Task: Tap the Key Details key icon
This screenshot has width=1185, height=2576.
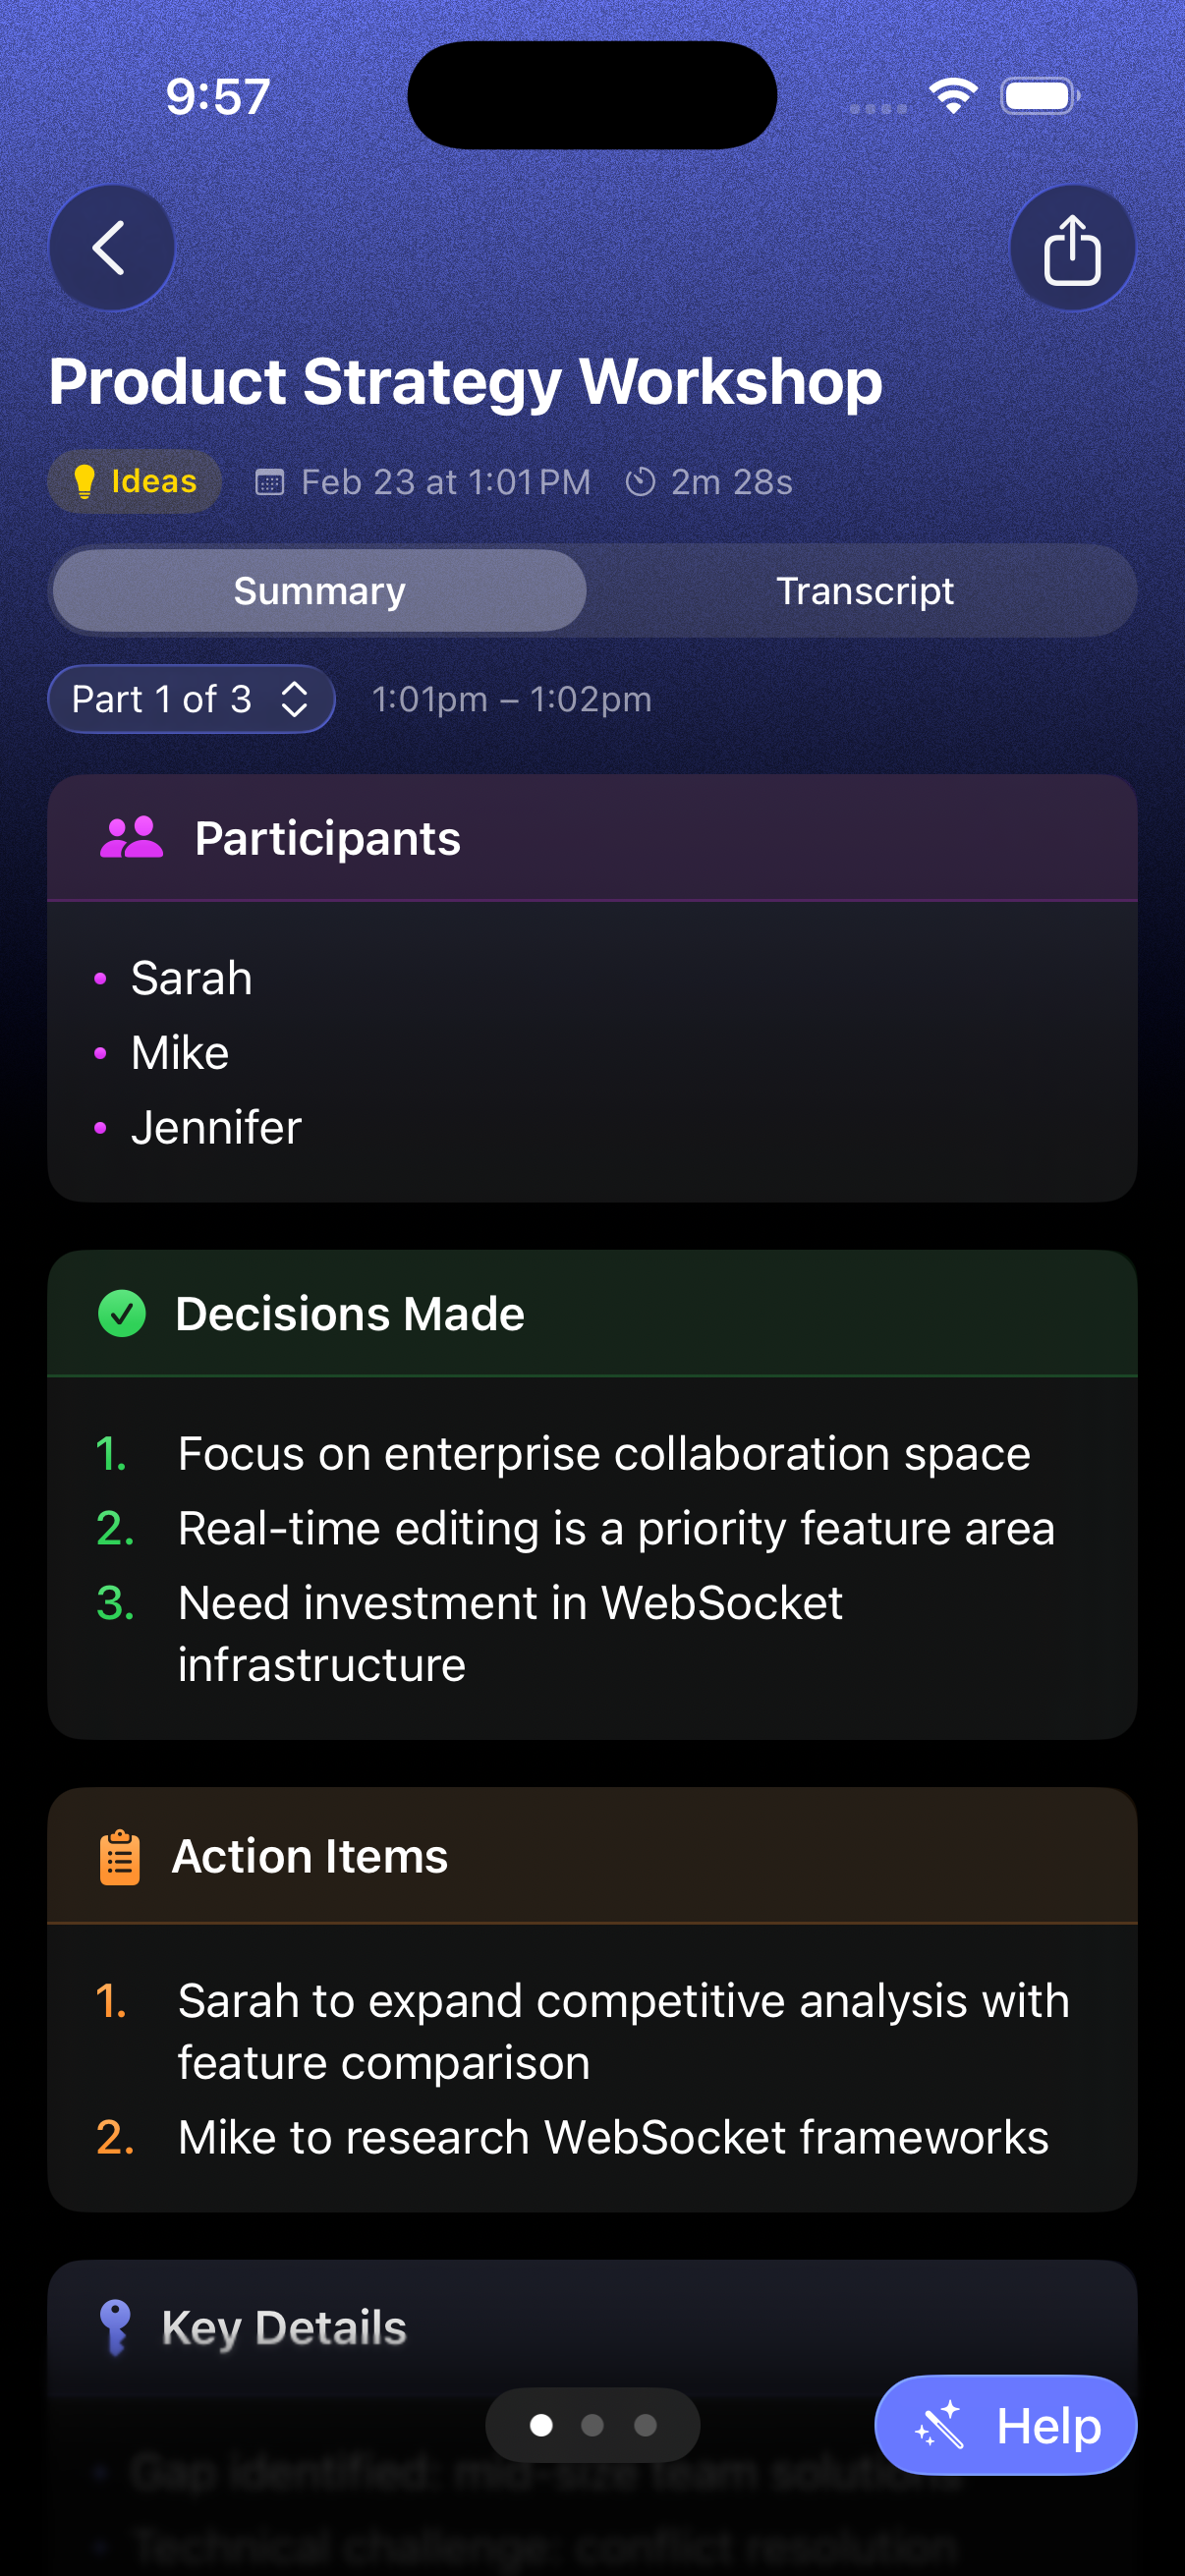Action: 116,2326
